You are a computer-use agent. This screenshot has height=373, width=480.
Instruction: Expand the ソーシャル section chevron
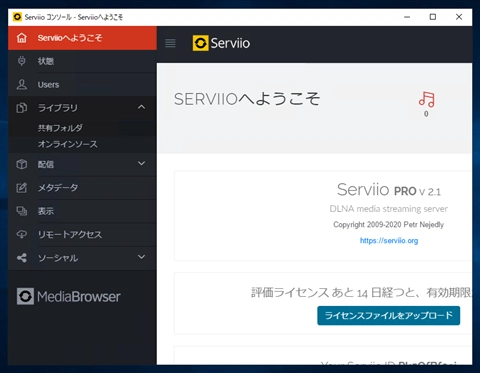pyautogui.click(x=142, y=257)
